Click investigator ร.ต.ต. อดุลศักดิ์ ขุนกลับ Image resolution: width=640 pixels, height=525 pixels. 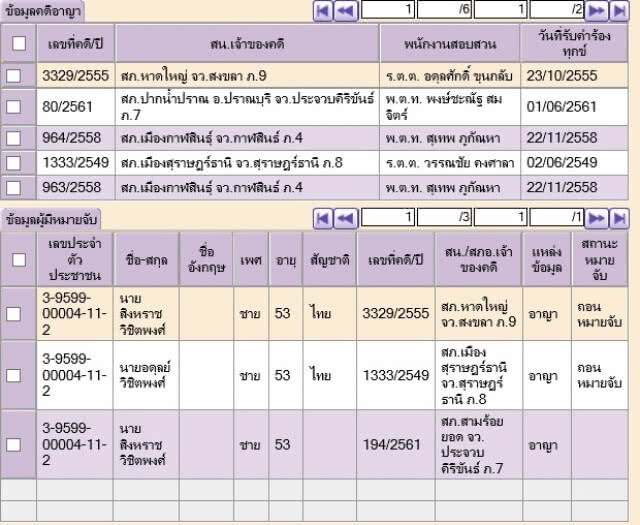coord(449,76)
